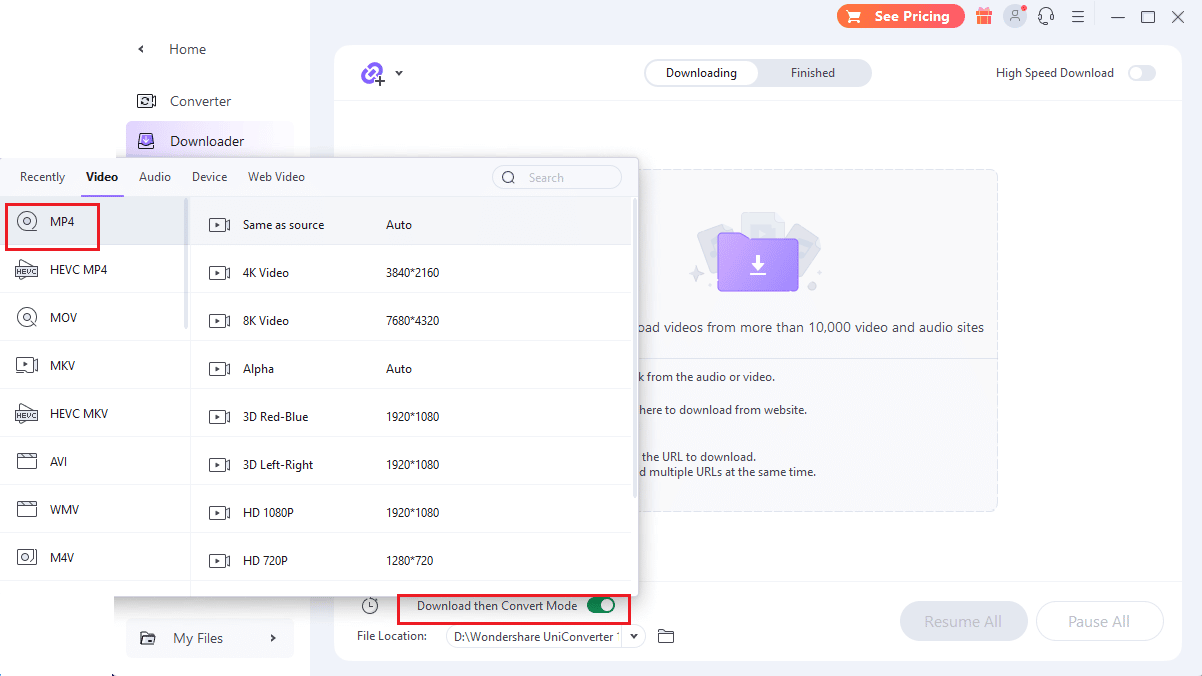Select MOV format icon
This screenshot has width=1202, height=676.
tap(27, 317)
